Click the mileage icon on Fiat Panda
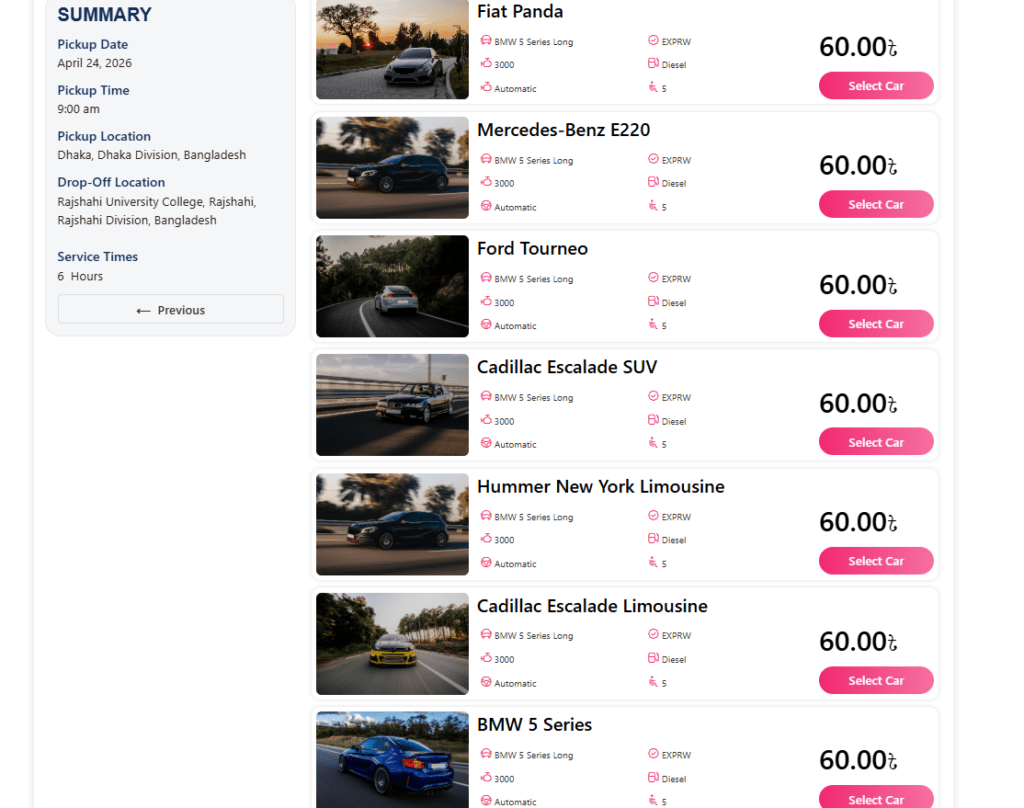1024x808 pixels. (x=486, y=63)
